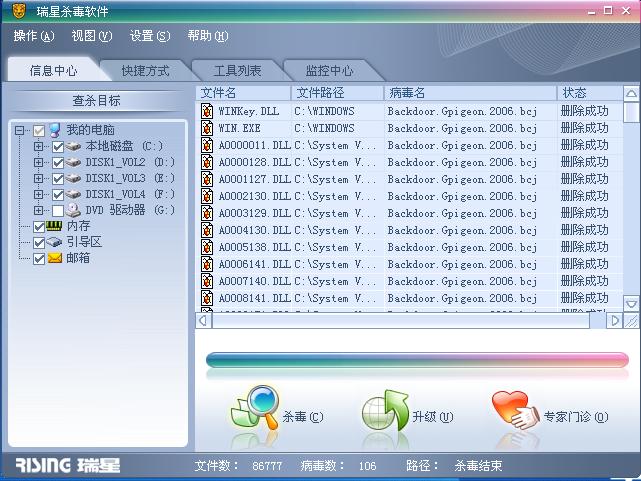Click the scan progress bar
This screenshot has height=481, width=641.
[x=417, y=360]
